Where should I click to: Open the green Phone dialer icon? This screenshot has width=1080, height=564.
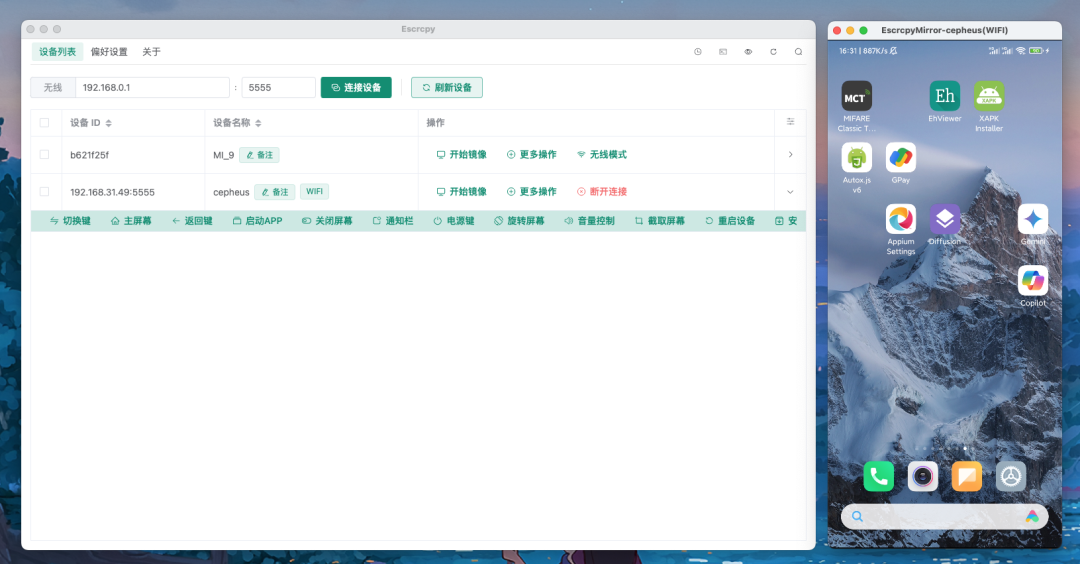pyautogui.click(x=878, y=476)
